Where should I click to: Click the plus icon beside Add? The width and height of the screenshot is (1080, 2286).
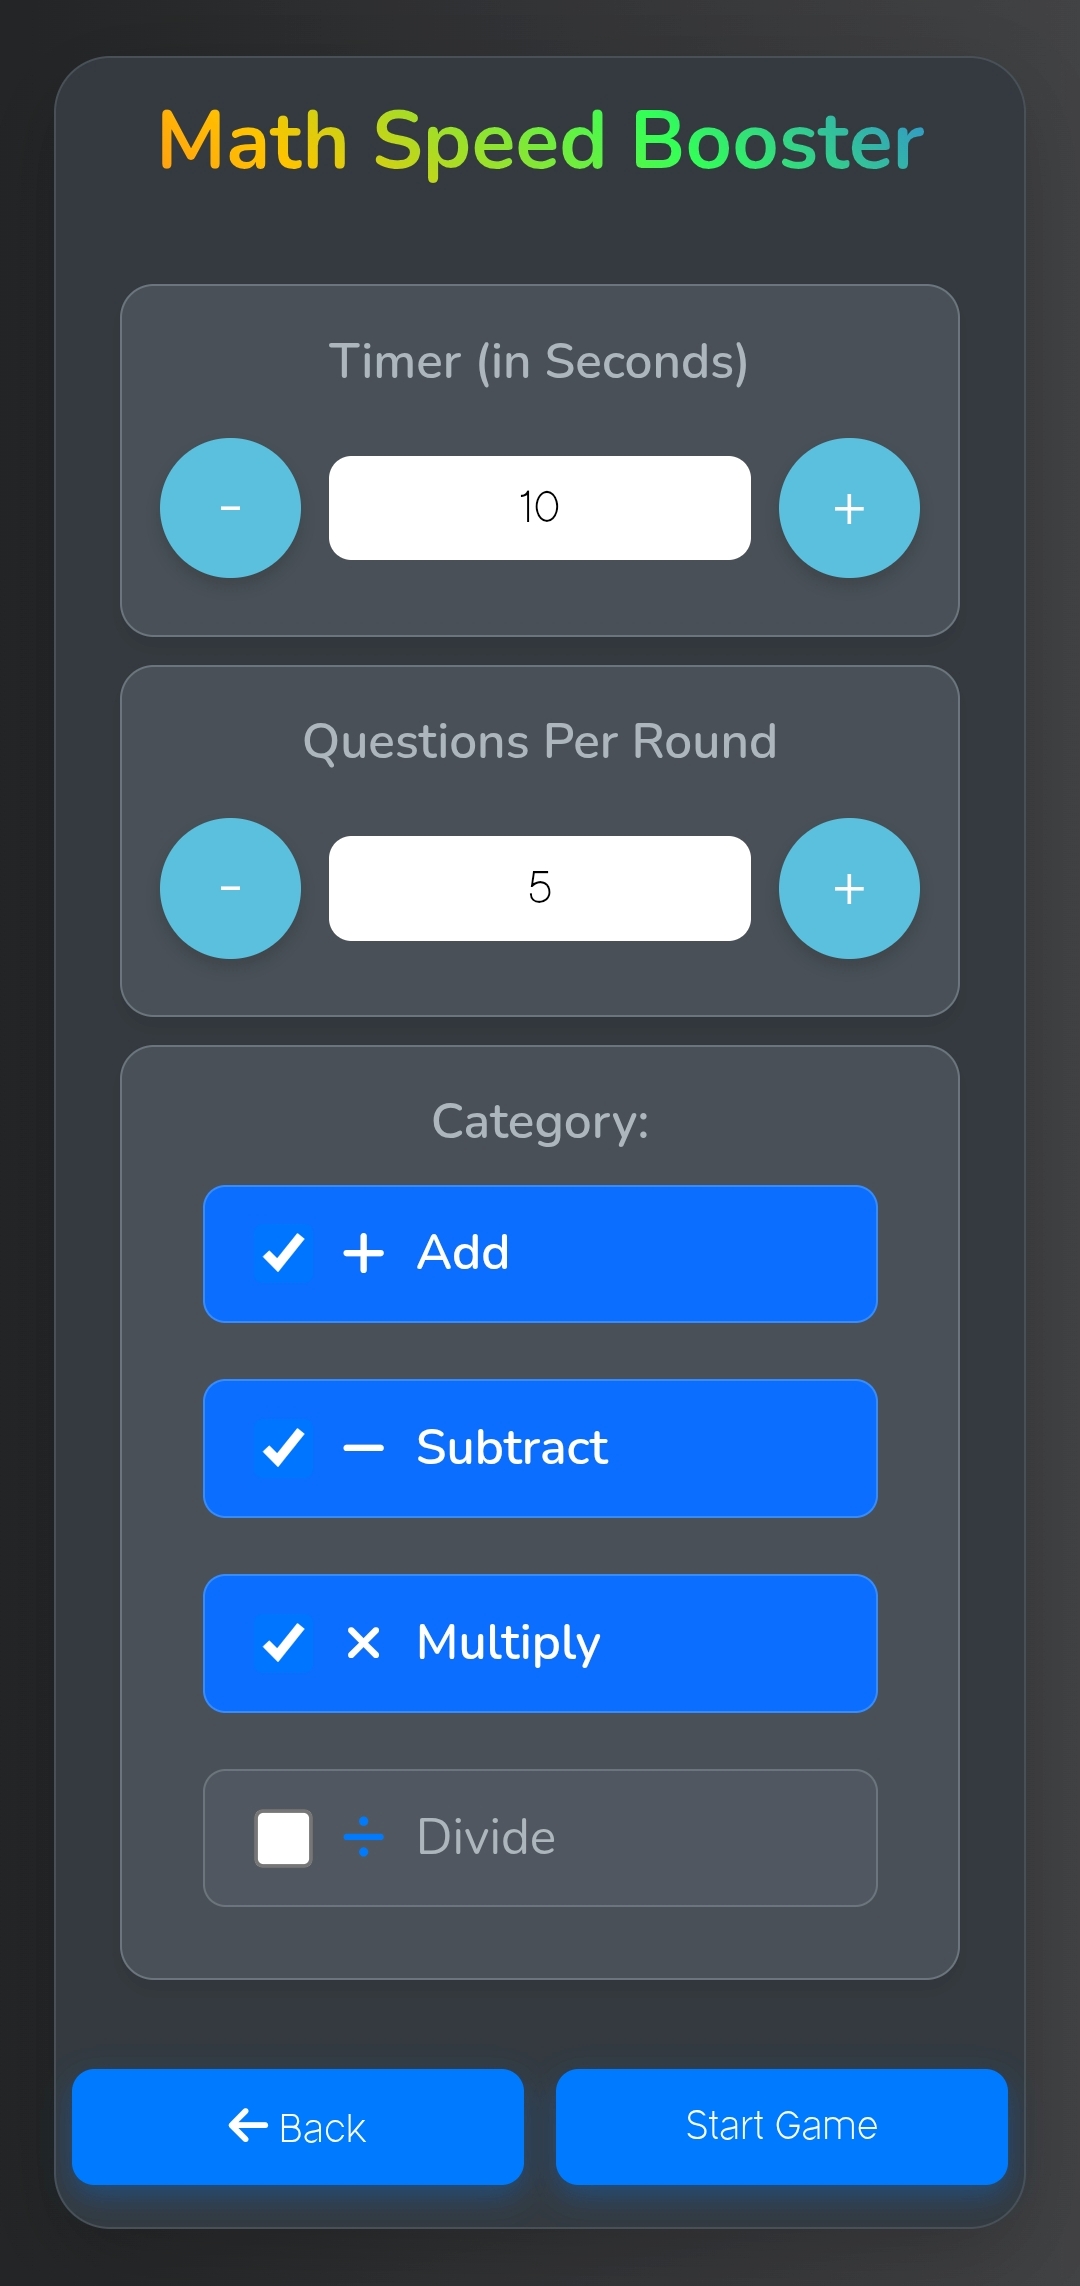(x=363, y=1253)
